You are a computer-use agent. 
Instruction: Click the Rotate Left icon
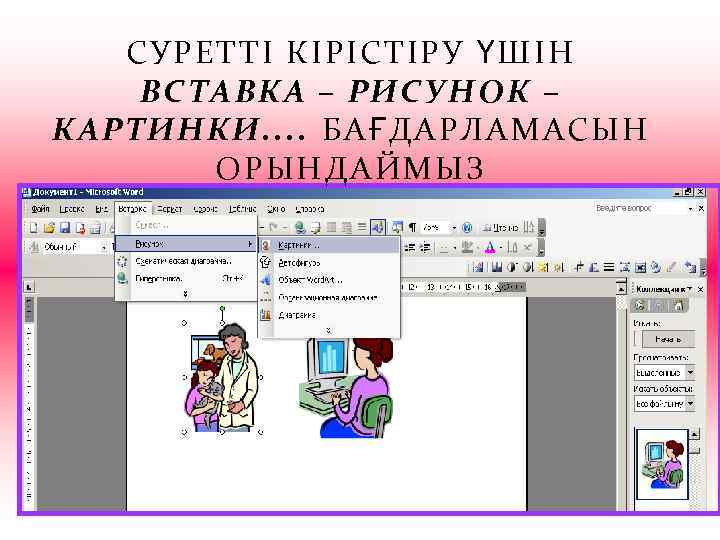coord(593,267)
